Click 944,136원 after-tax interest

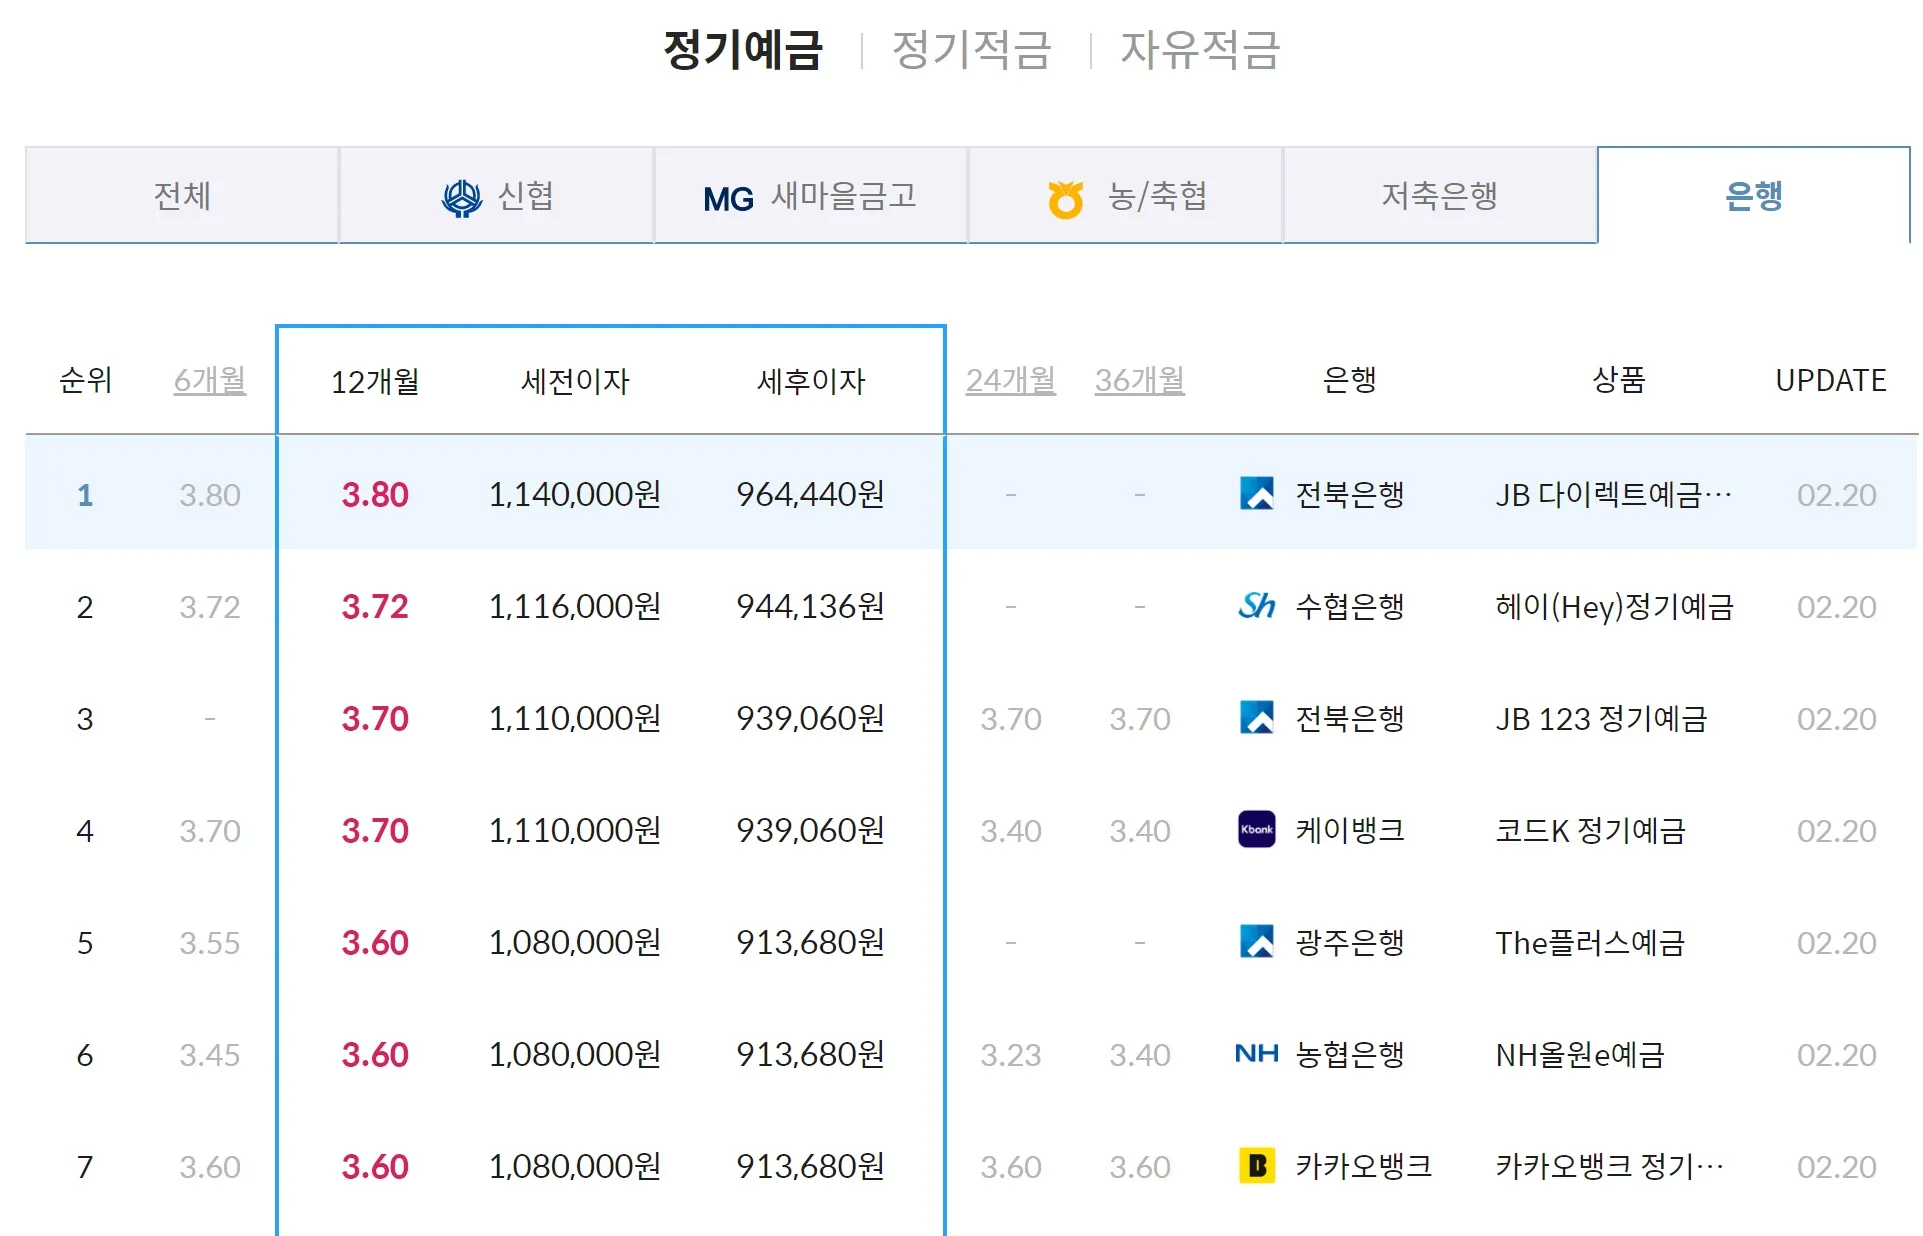pyautogui.click(x=811, y=606)
